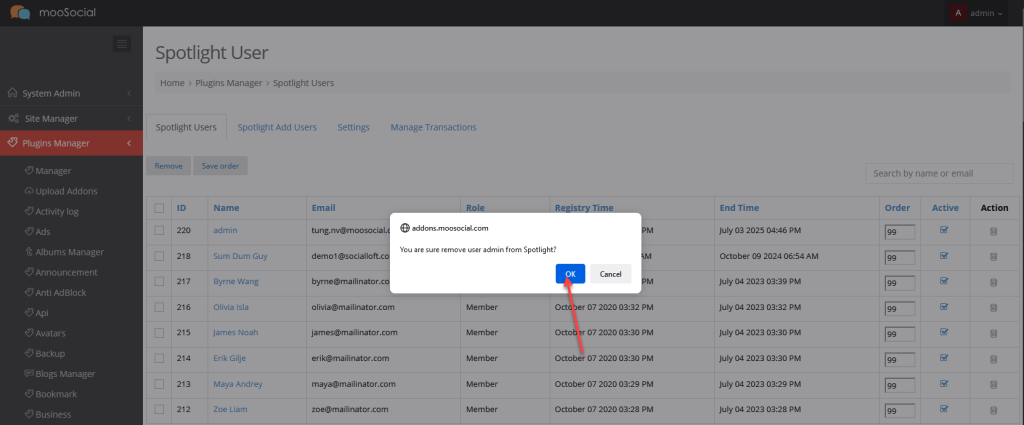Toggle active icon for Maya Andrey row
Screen dimensions: 1024x425
tap(944, 383)
